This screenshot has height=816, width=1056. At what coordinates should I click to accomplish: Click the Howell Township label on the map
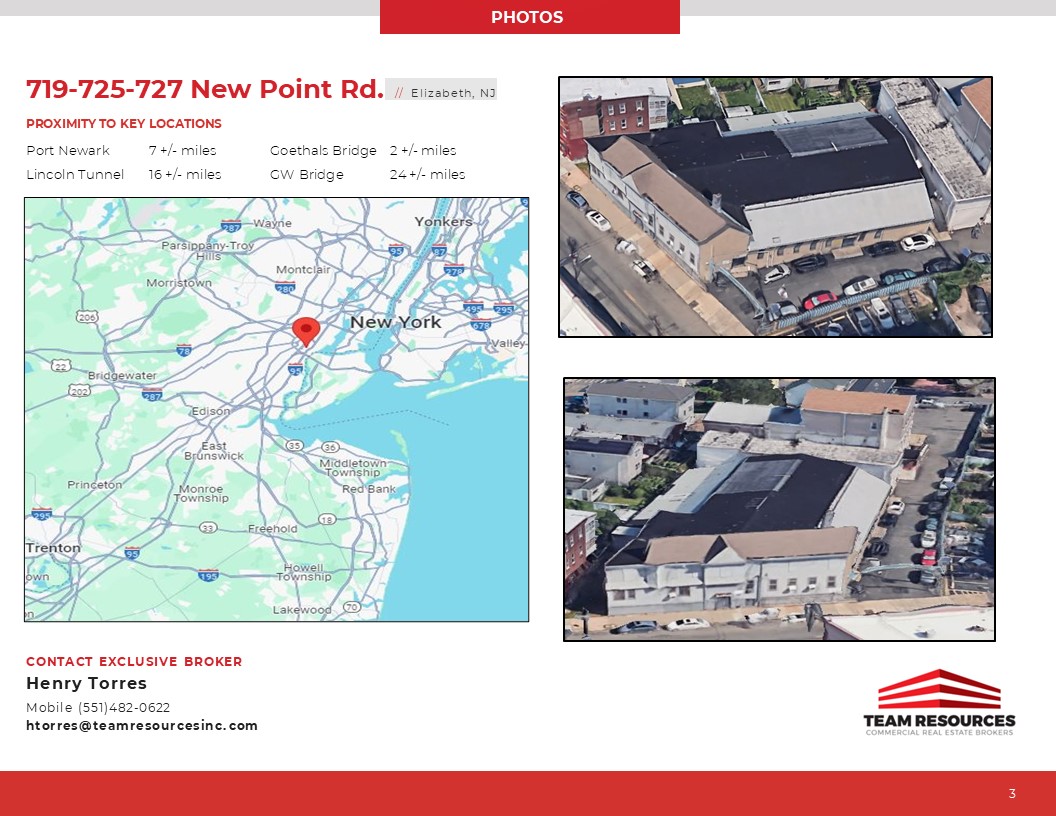[x=303, y=572]
